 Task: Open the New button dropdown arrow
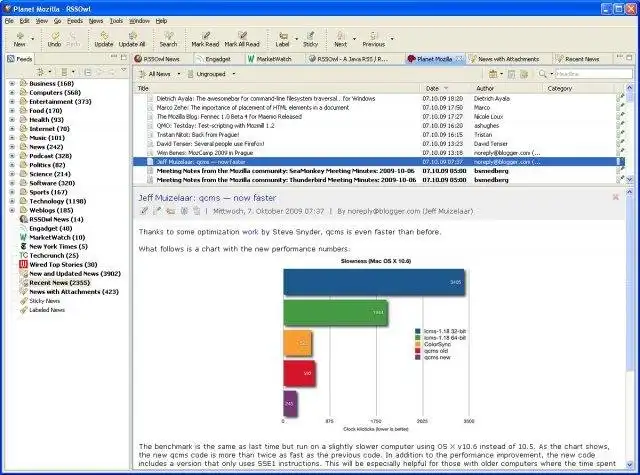33,39
